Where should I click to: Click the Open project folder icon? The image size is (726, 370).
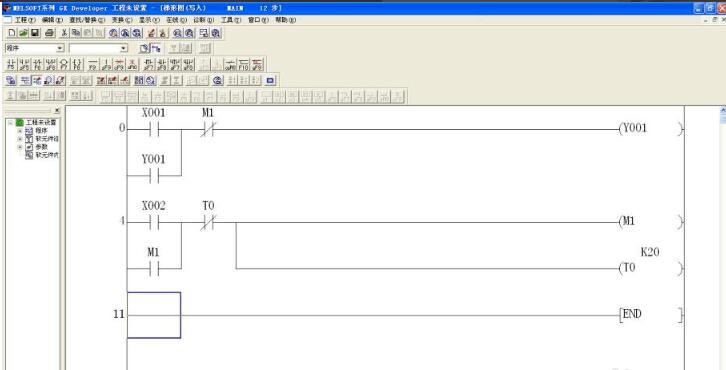(23, 33)
